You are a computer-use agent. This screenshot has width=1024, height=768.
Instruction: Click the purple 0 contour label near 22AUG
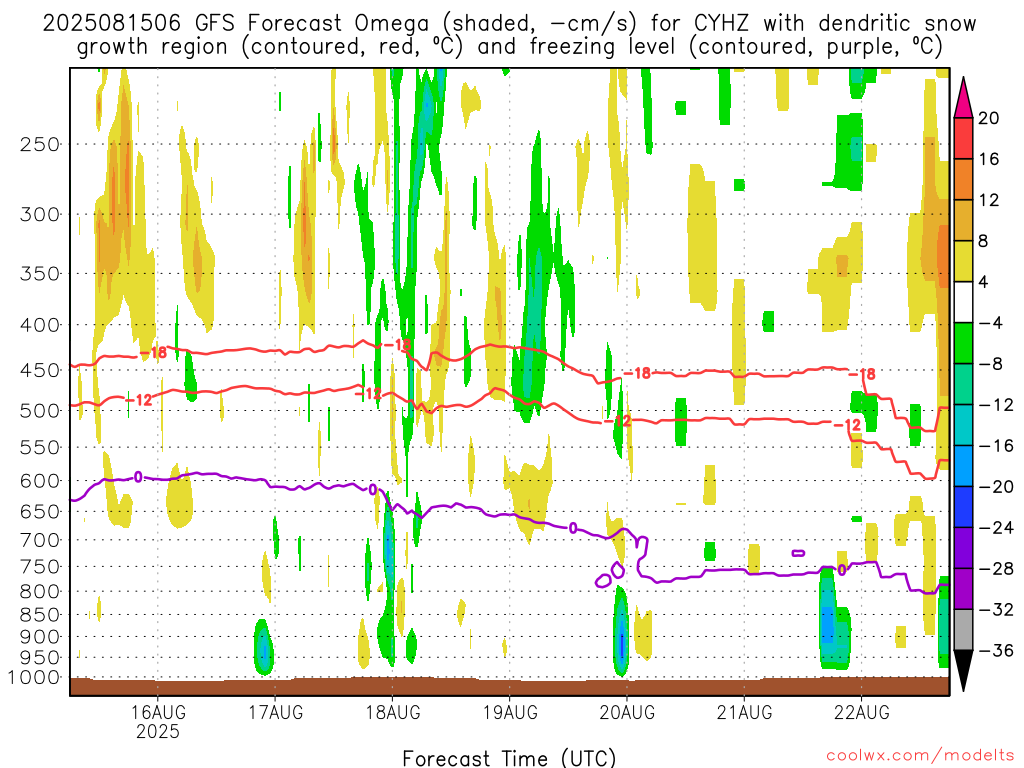(x=842, y=570)
